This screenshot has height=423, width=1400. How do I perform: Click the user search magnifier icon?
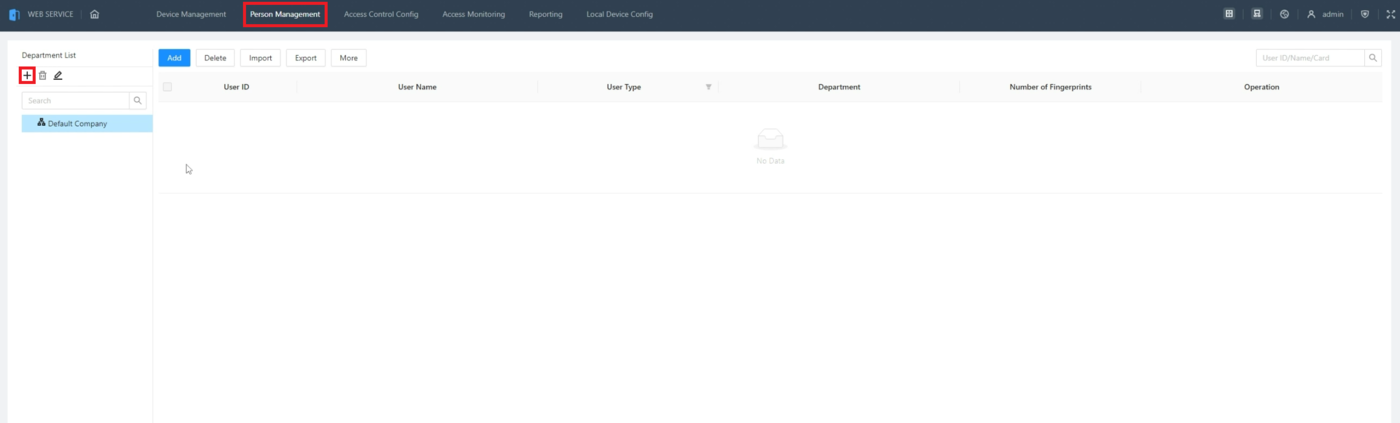coord(1373,58)
